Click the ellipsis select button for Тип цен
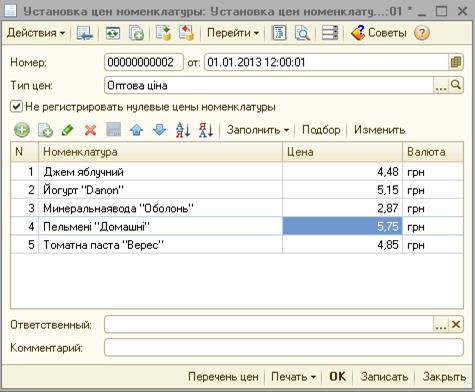 tap(441, 86)
